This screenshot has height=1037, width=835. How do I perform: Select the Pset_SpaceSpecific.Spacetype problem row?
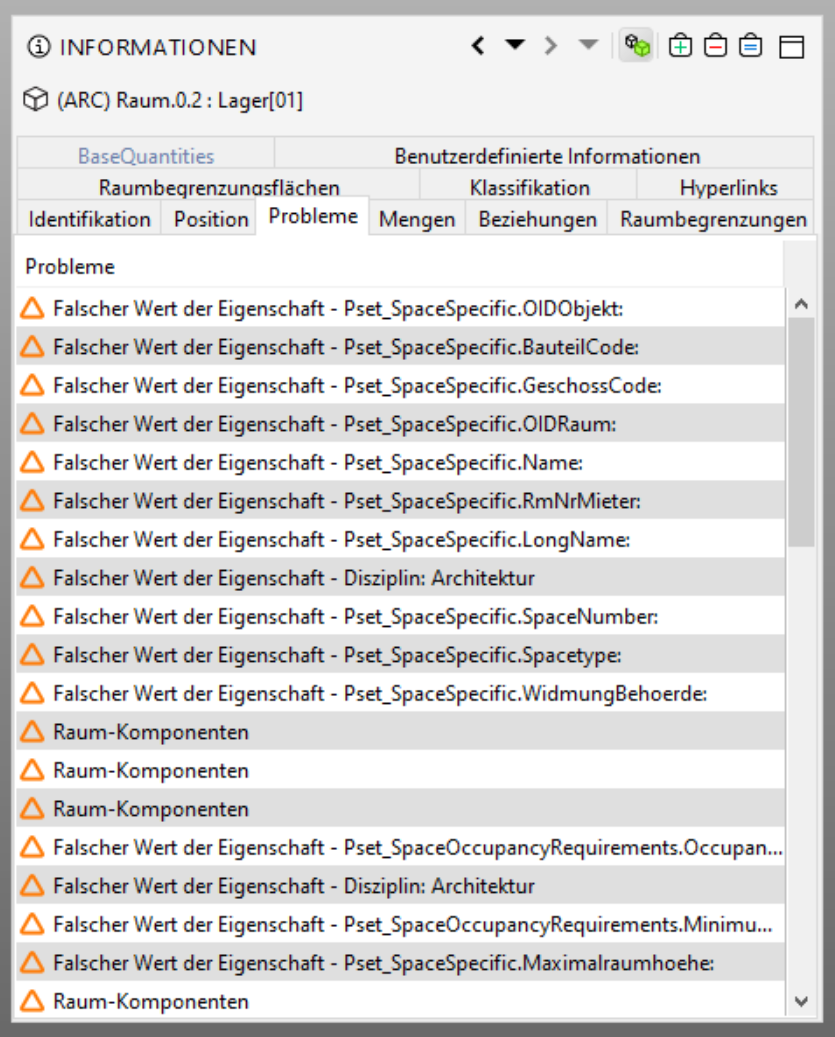(401, 654)
